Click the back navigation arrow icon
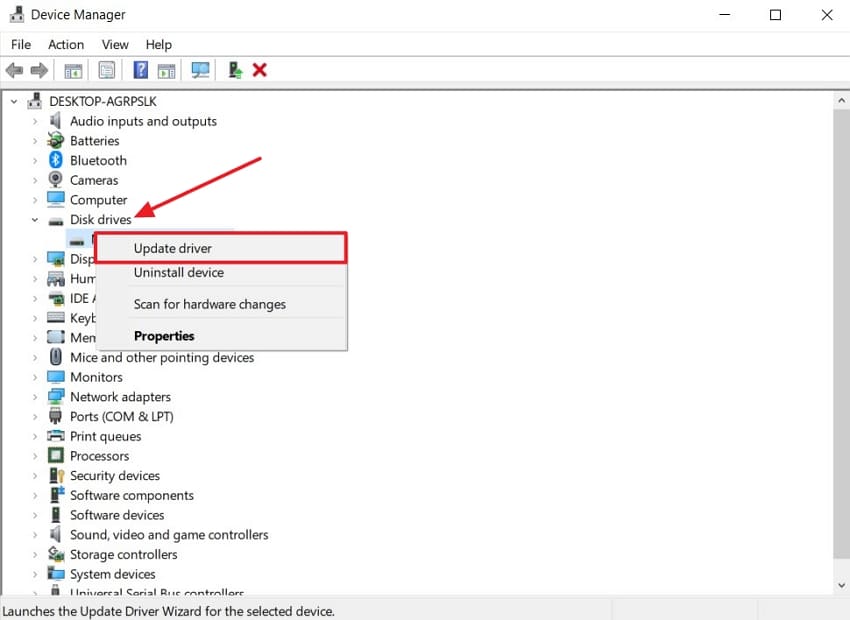The image size is (850, 620). point(14,70)
